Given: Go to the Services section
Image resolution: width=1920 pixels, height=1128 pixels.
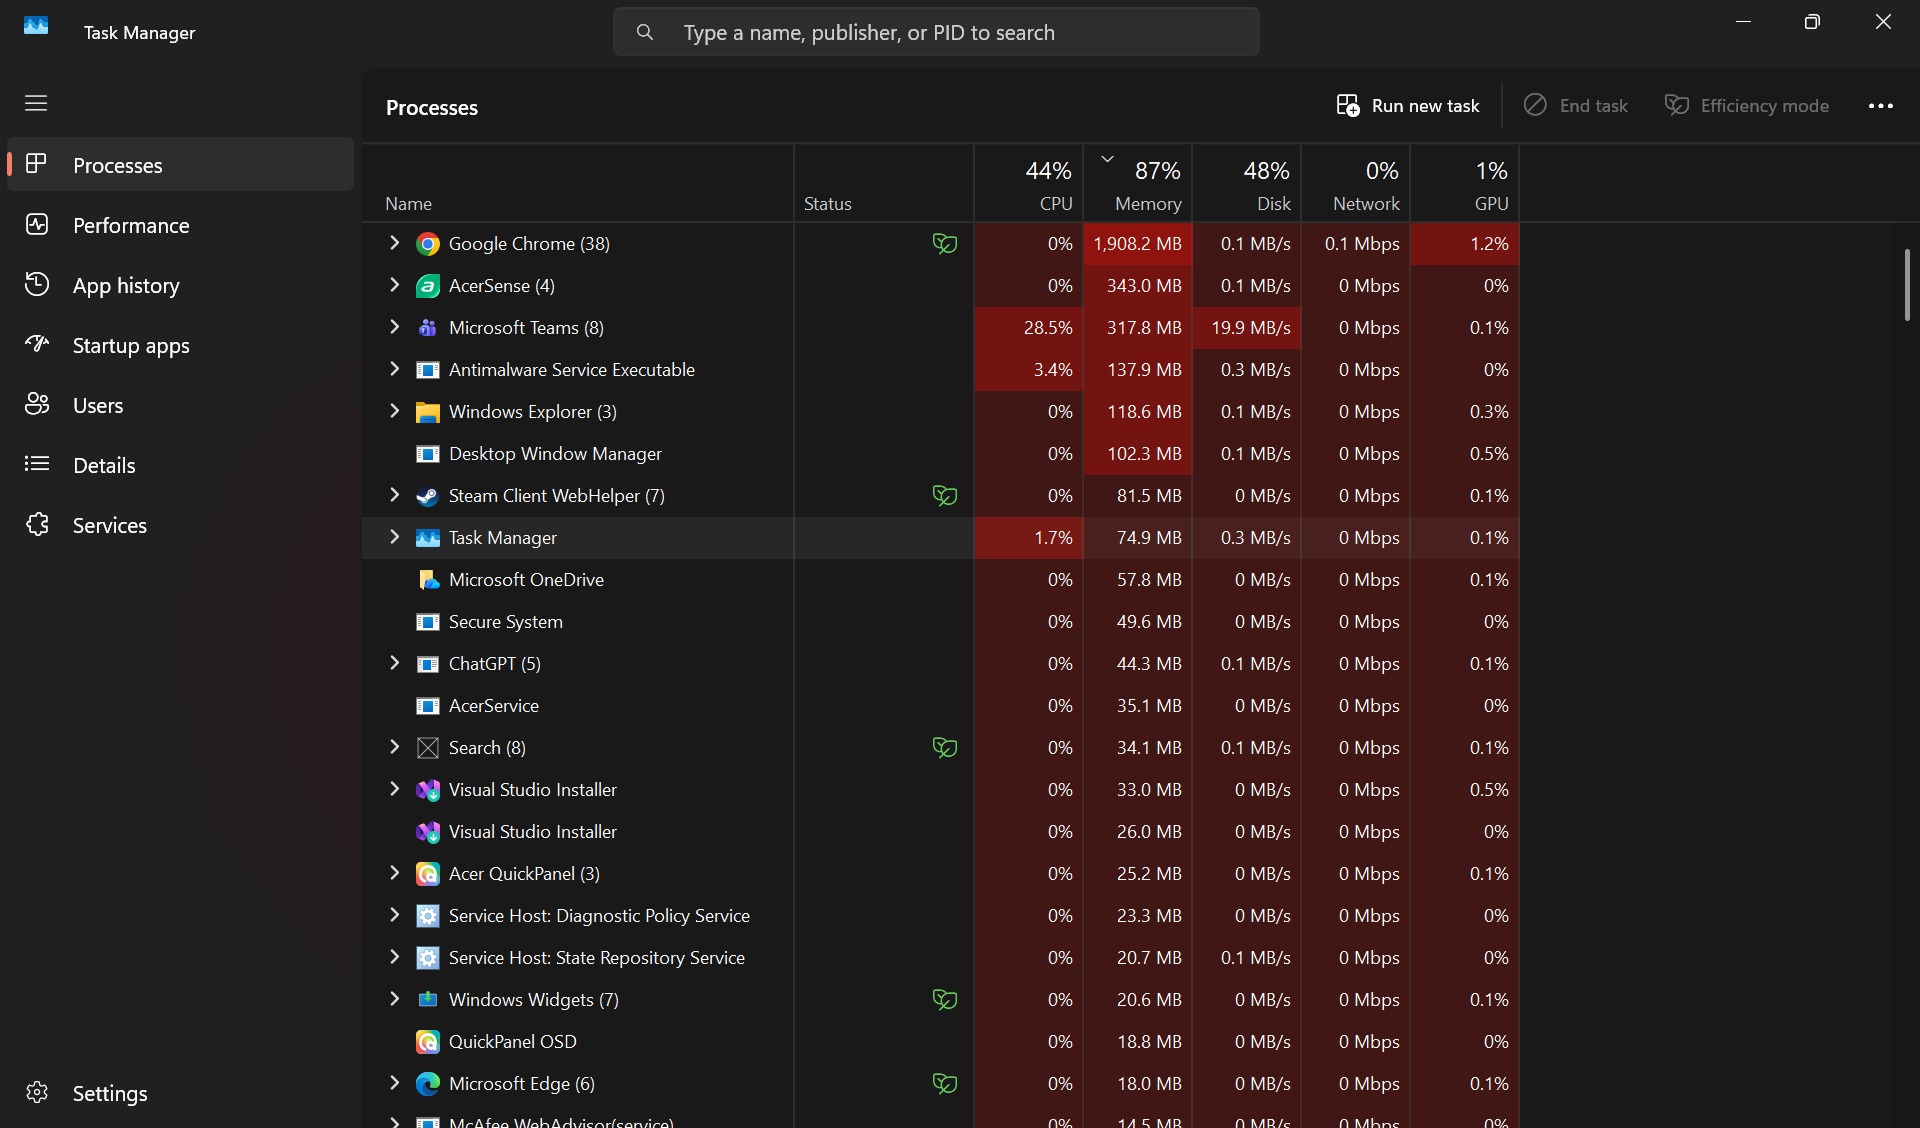Looking at the screenshot, I should 110,525.
